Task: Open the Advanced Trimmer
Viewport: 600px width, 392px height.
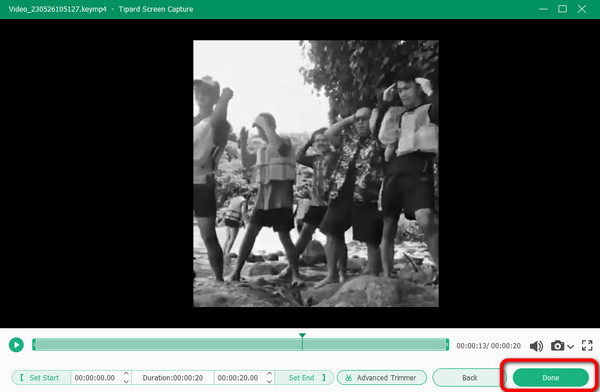Action: (x=382, y=377)
